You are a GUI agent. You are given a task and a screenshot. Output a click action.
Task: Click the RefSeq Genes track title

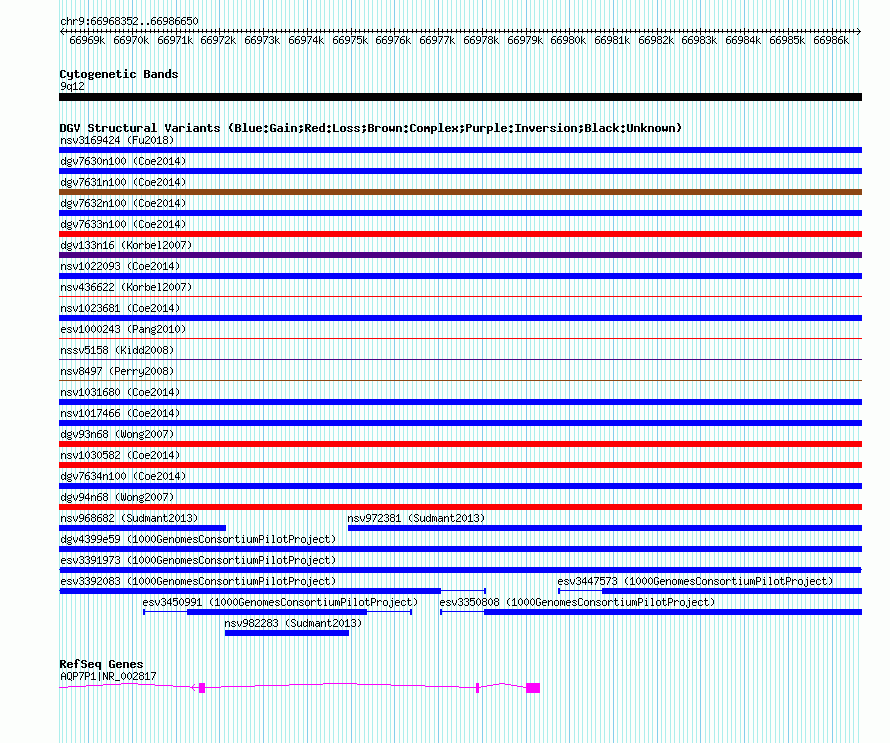(x=101, y=664)
